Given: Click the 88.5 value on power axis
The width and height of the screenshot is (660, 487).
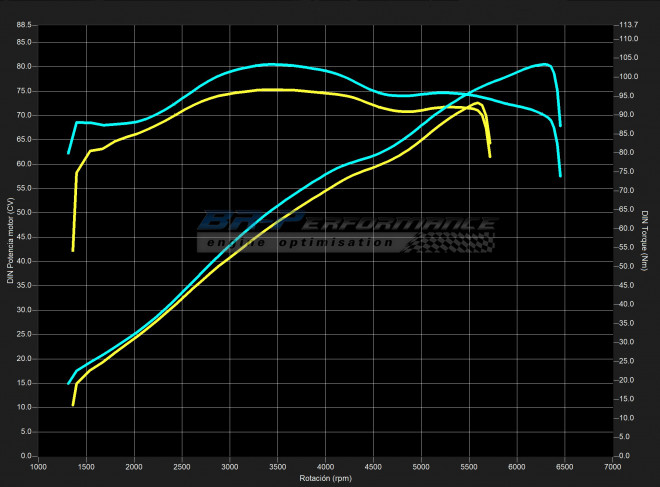Looking at the screenshot, I should click(x=23, y=24).
